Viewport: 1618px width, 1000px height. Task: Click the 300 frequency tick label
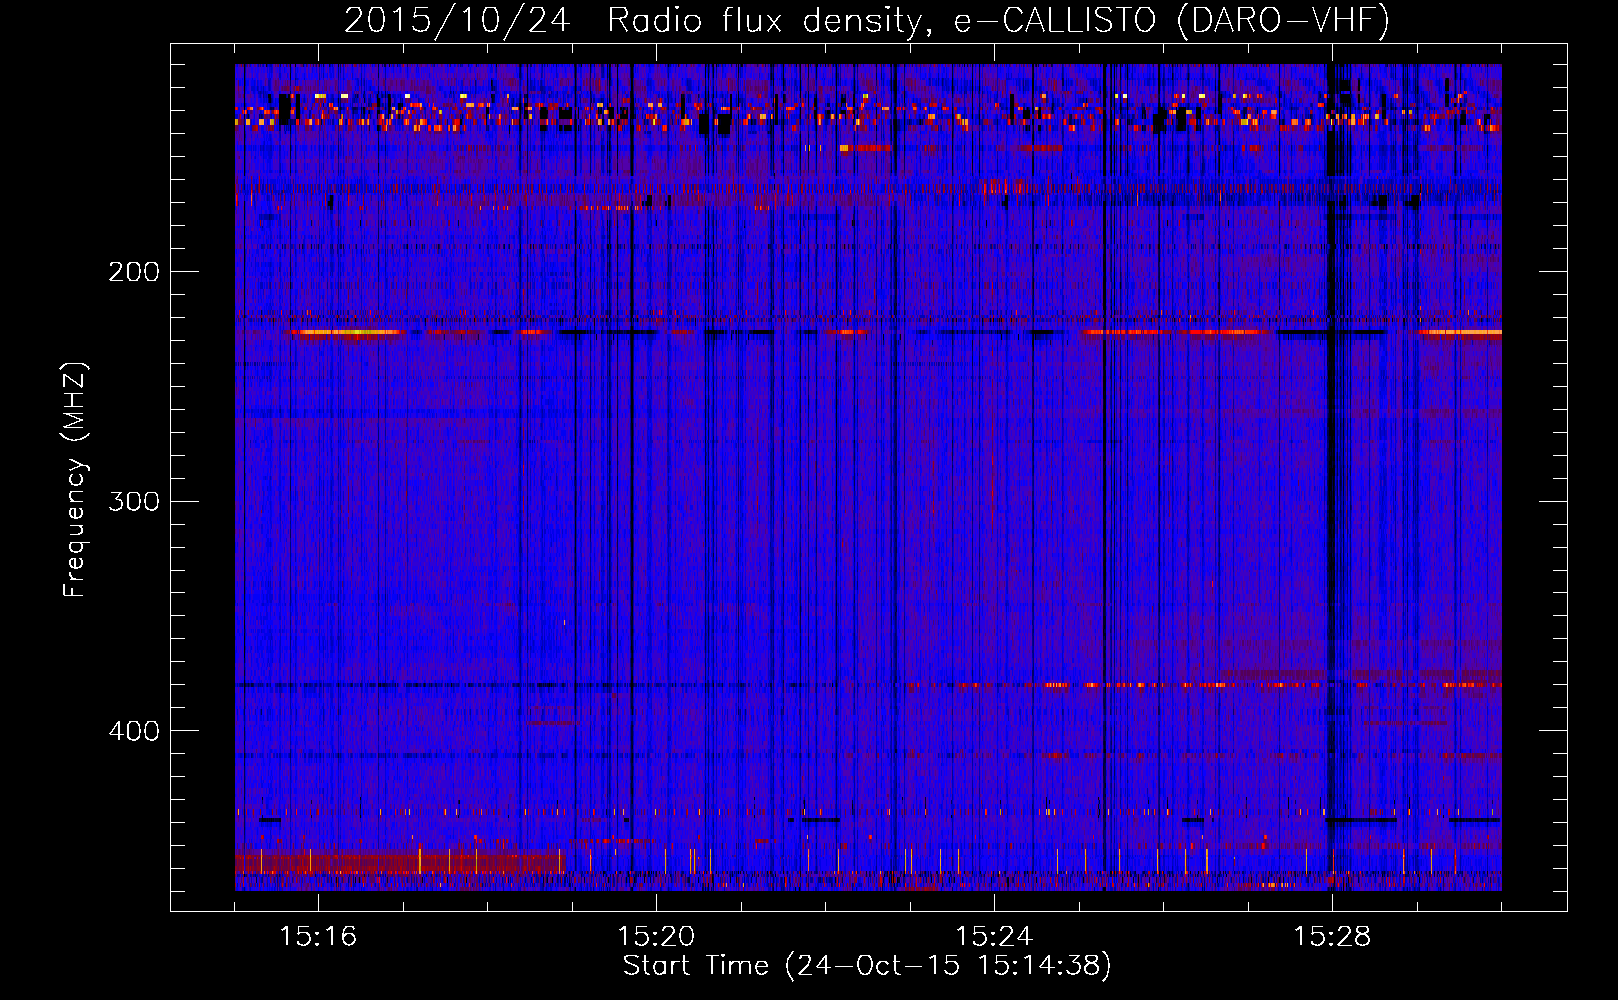[133, 501]
